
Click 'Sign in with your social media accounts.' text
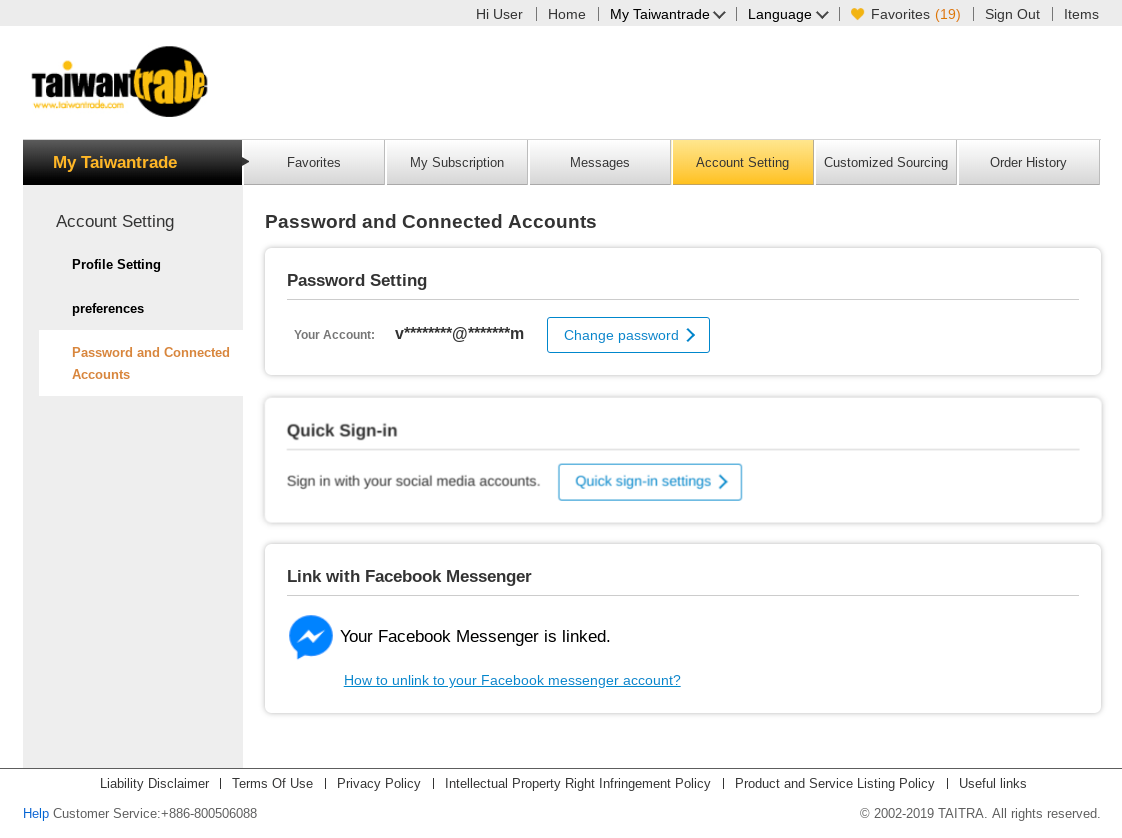click(x=414, y=481)
